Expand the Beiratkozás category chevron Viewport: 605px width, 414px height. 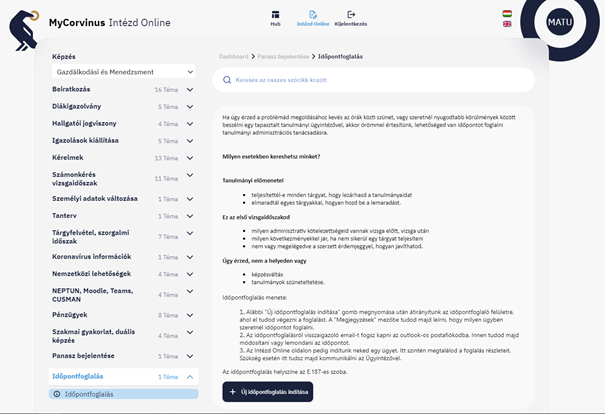coord(190,90)
